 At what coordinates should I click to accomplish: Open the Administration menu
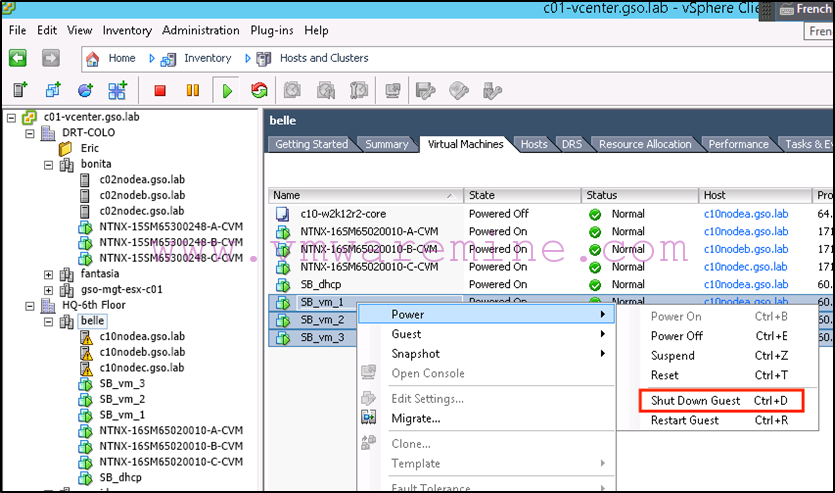[201, 30]
